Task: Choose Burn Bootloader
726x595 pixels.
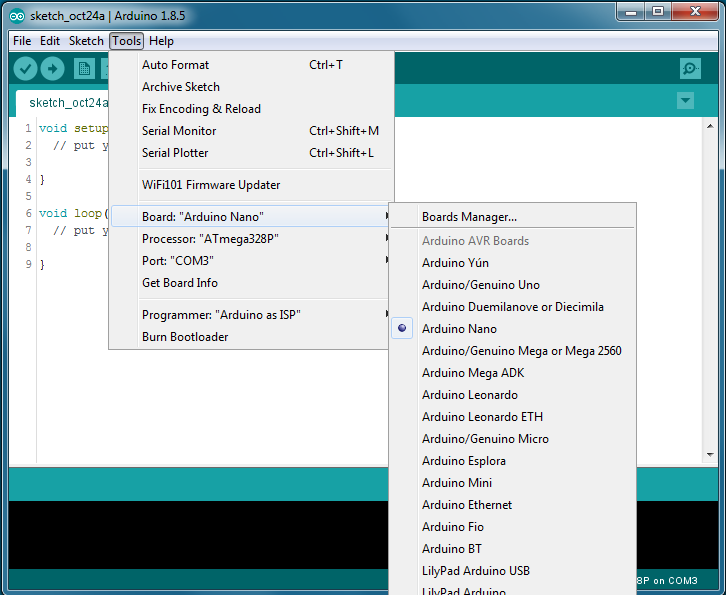Action: 250,337
